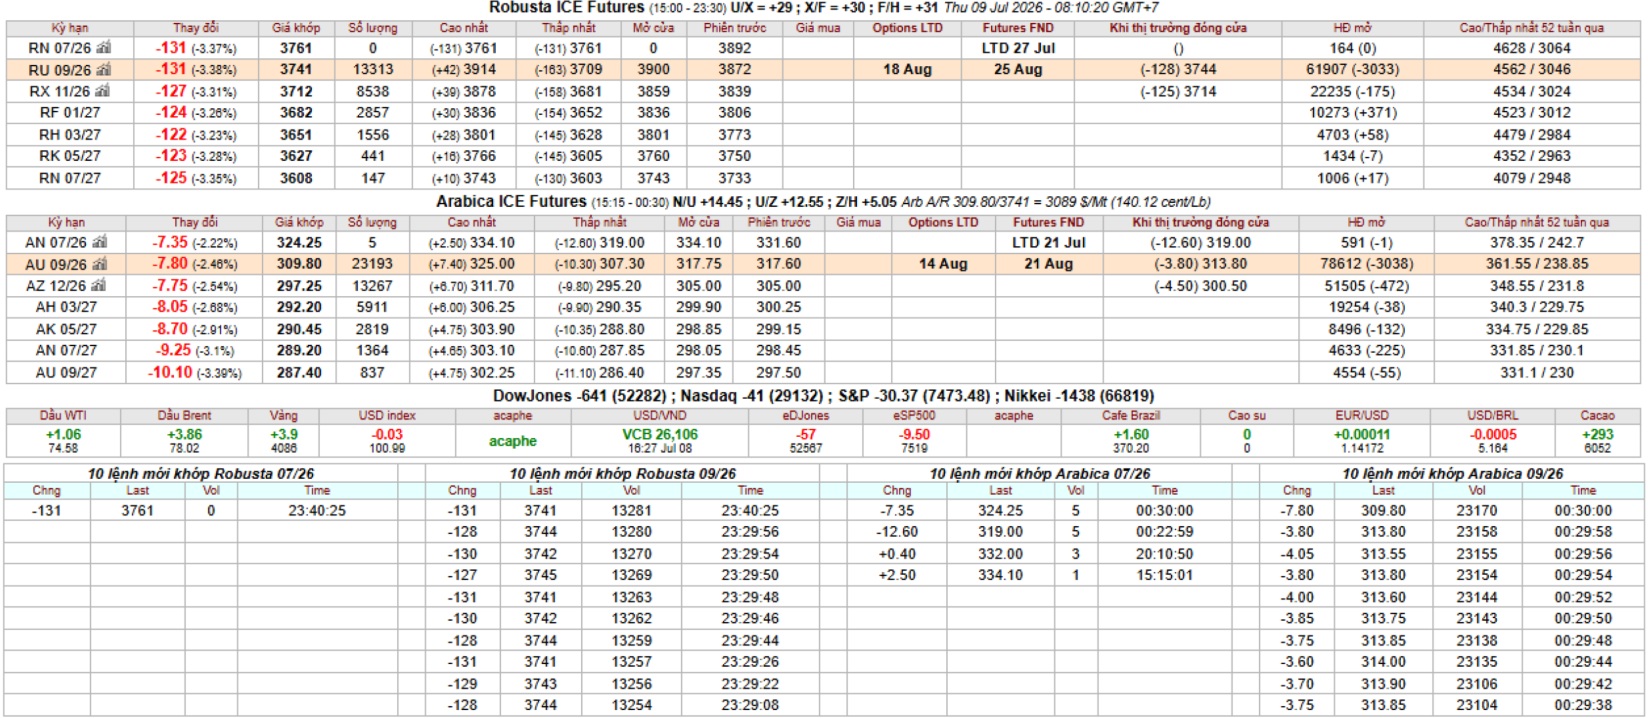Image resolution: width=1648 pixels, height=718 pixels.
Task: Click the green acaphe link in ticker row
Action: point(513,441)
